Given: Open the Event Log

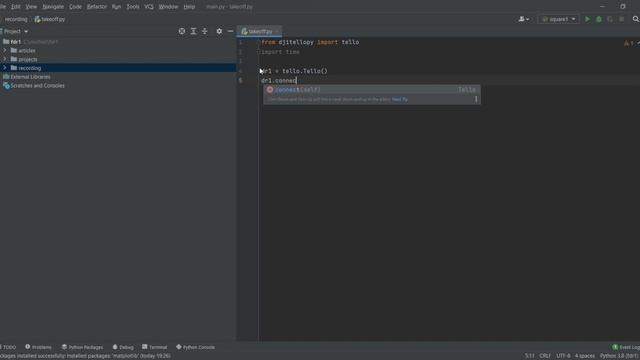Looking at the screenshot, I should 626,347.
